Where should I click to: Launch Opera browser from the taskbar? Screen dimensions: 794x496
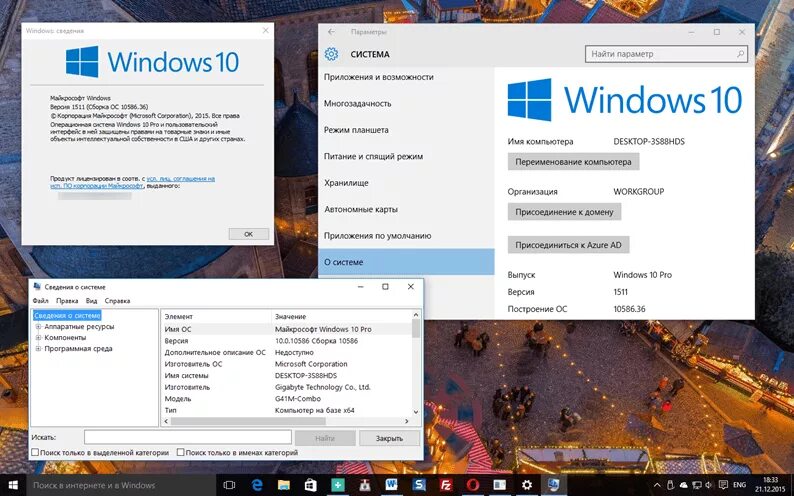(x=473, y=485)
